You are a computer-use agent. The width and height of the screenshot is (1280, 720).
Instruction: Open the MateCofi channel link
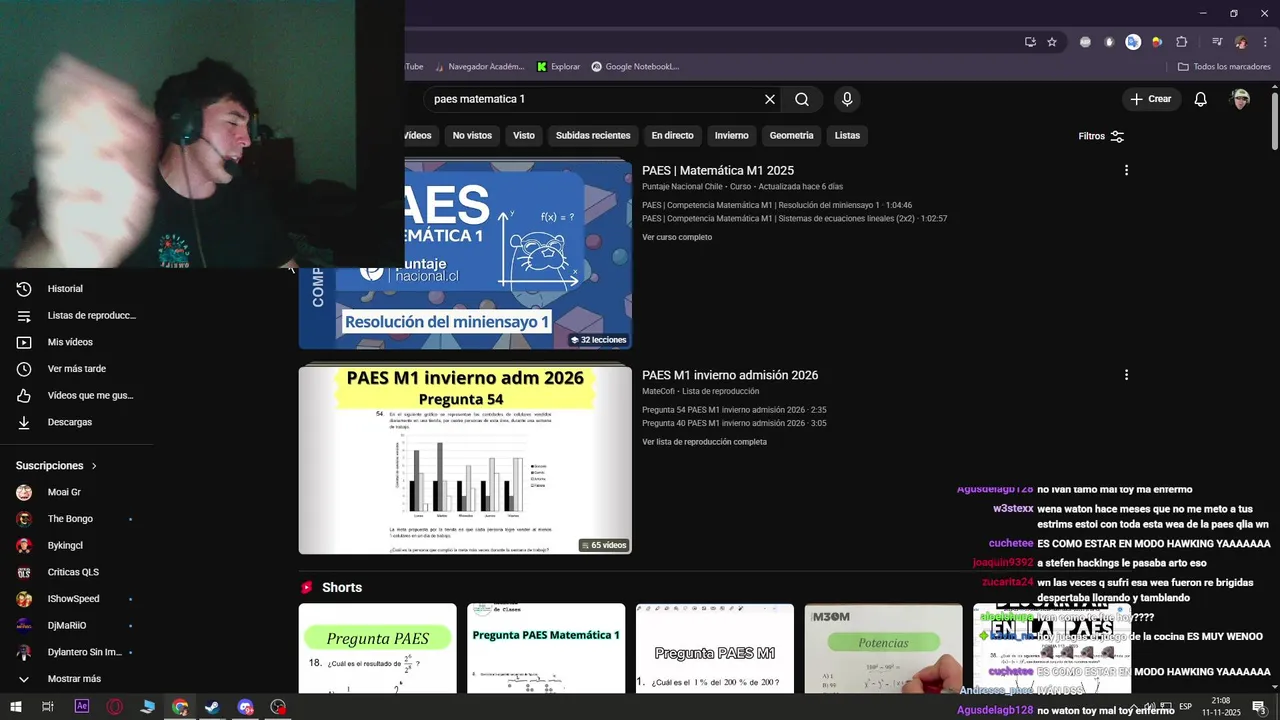[x=658, y=391]
